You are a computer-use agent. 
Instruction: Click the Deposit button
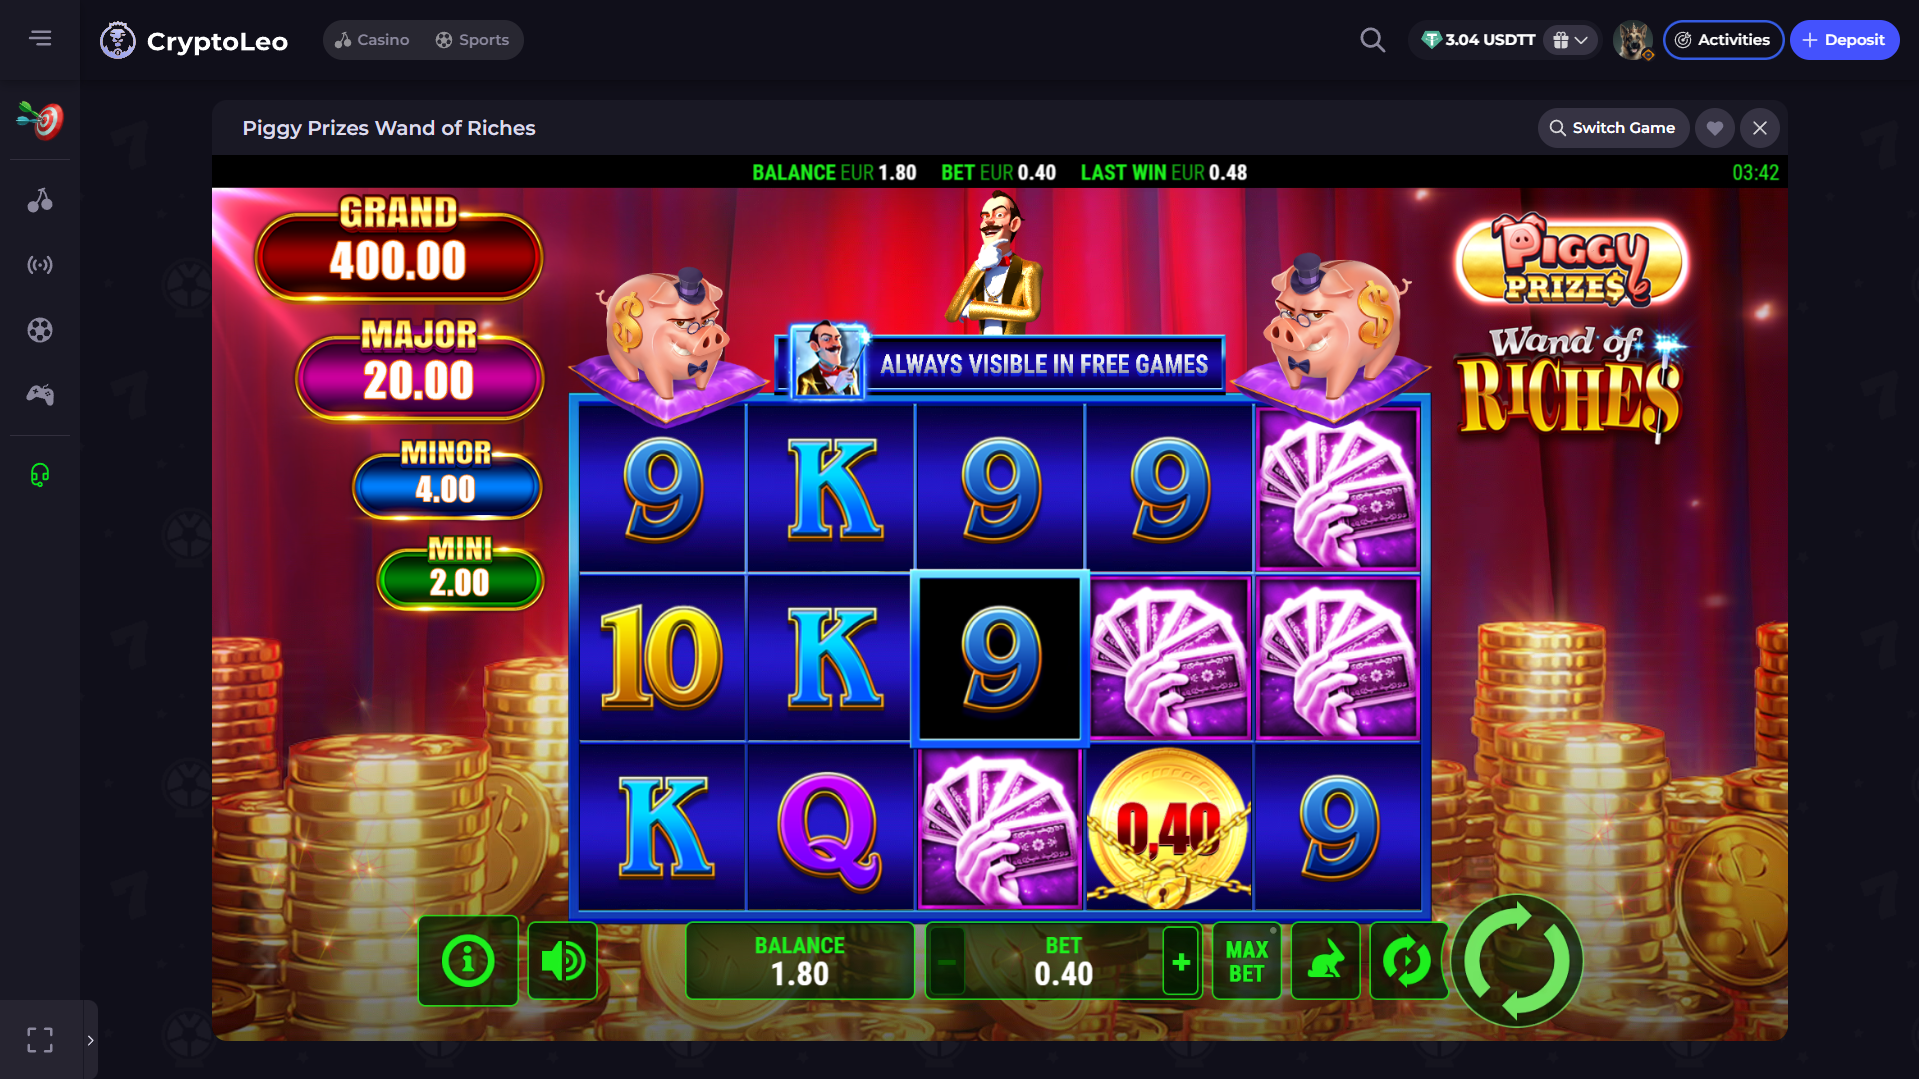pos(1844,40)
